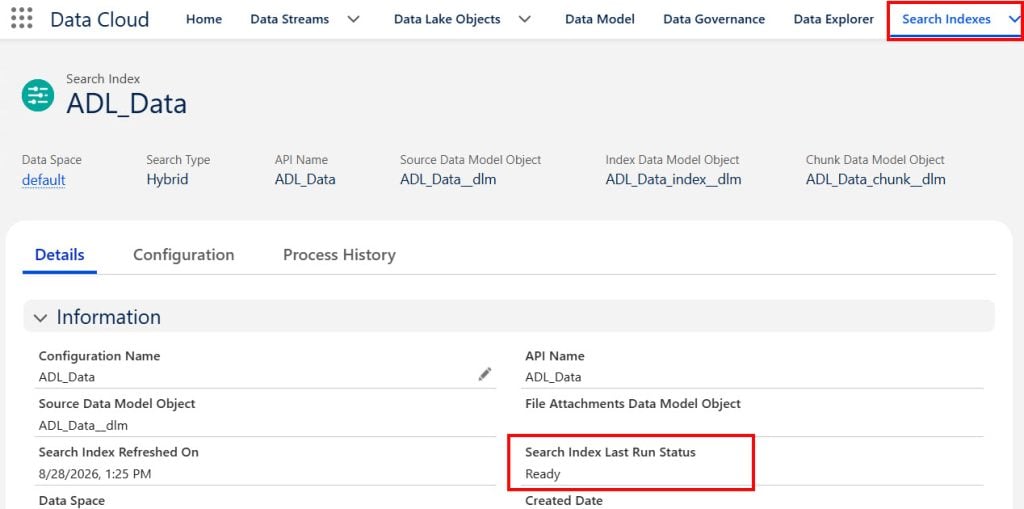Click the Configuration Name value ADL_Data
The image size is (1024, 509).
point(67,377)
